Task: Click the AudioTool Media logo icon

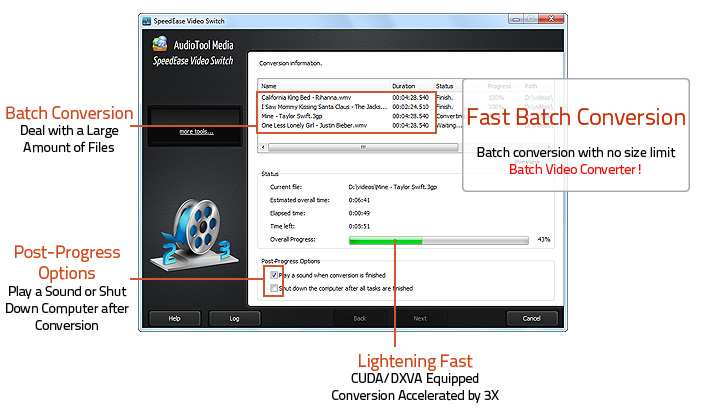Action: pyautogui.click(x=160, y=44)
